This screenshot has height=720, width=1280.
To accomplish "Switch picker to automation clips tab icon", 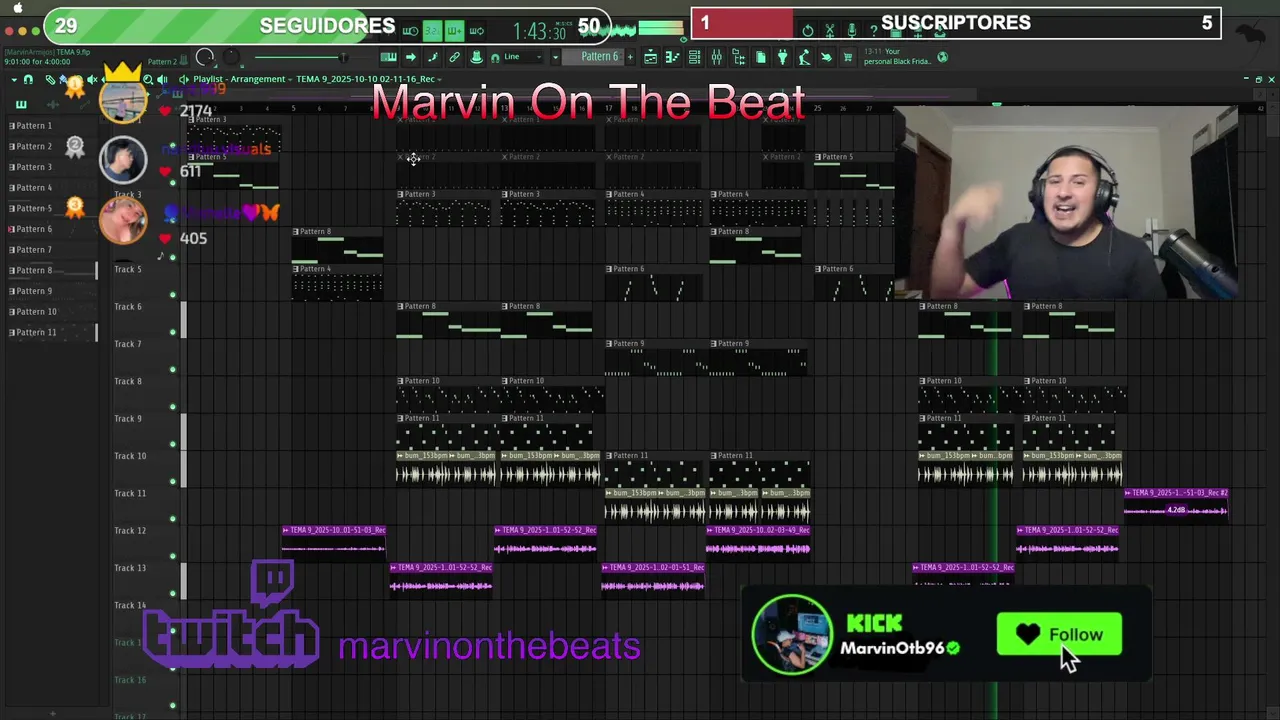I will [x=85, y=105].
